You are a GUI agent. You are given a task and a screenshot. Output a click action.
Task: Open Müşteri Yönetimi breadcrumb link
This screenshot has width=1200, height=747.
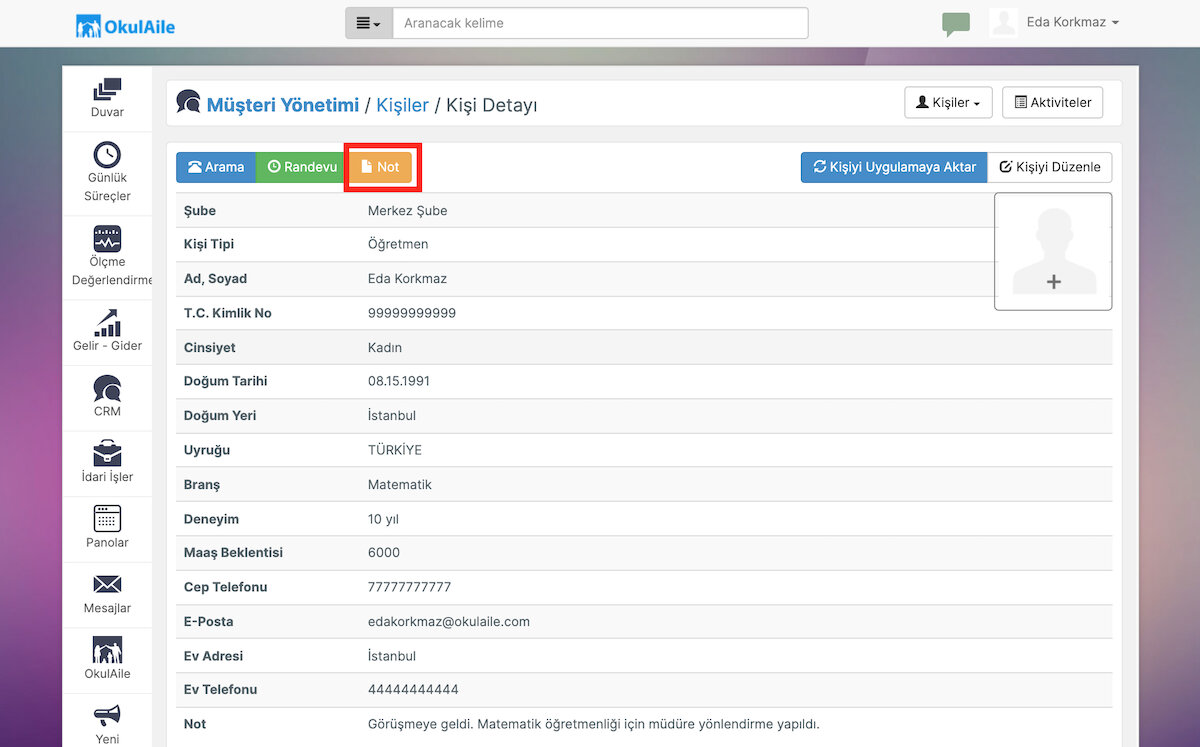[x=283, y=104]
